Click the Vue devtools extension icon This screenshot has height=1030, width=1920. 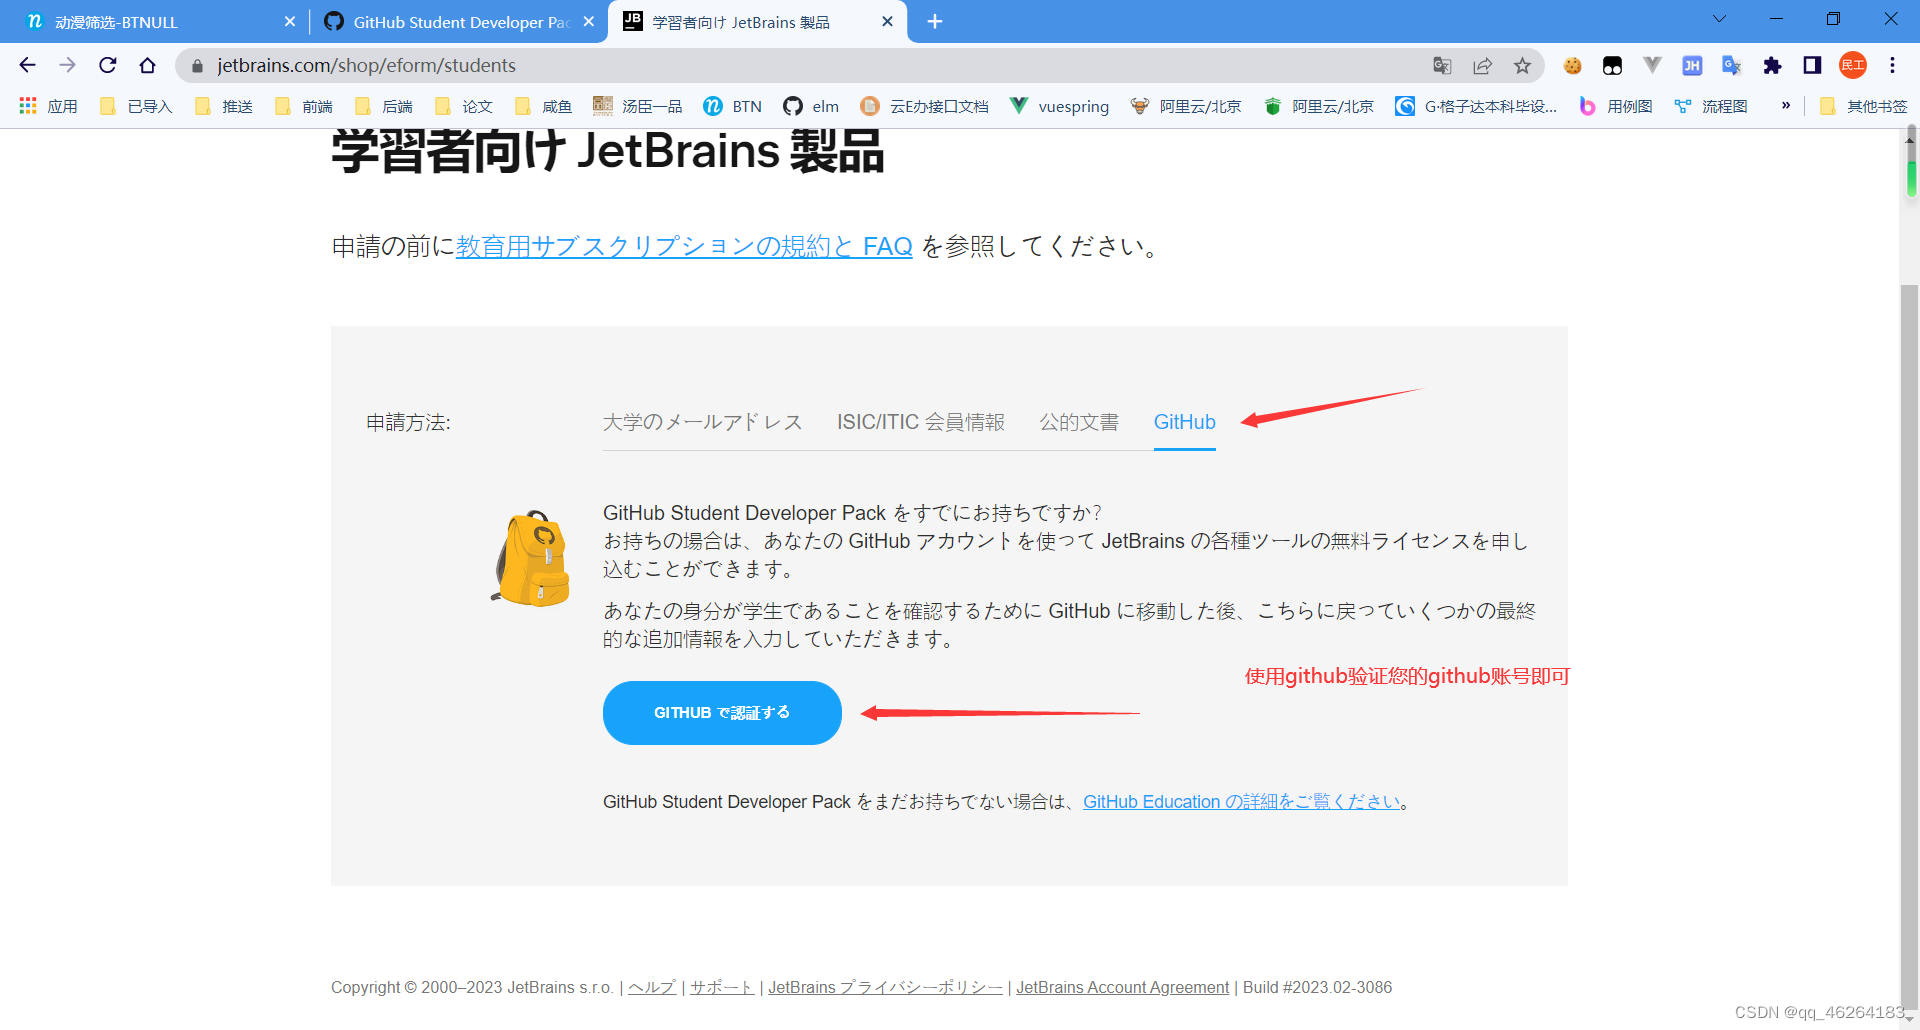1651,65
